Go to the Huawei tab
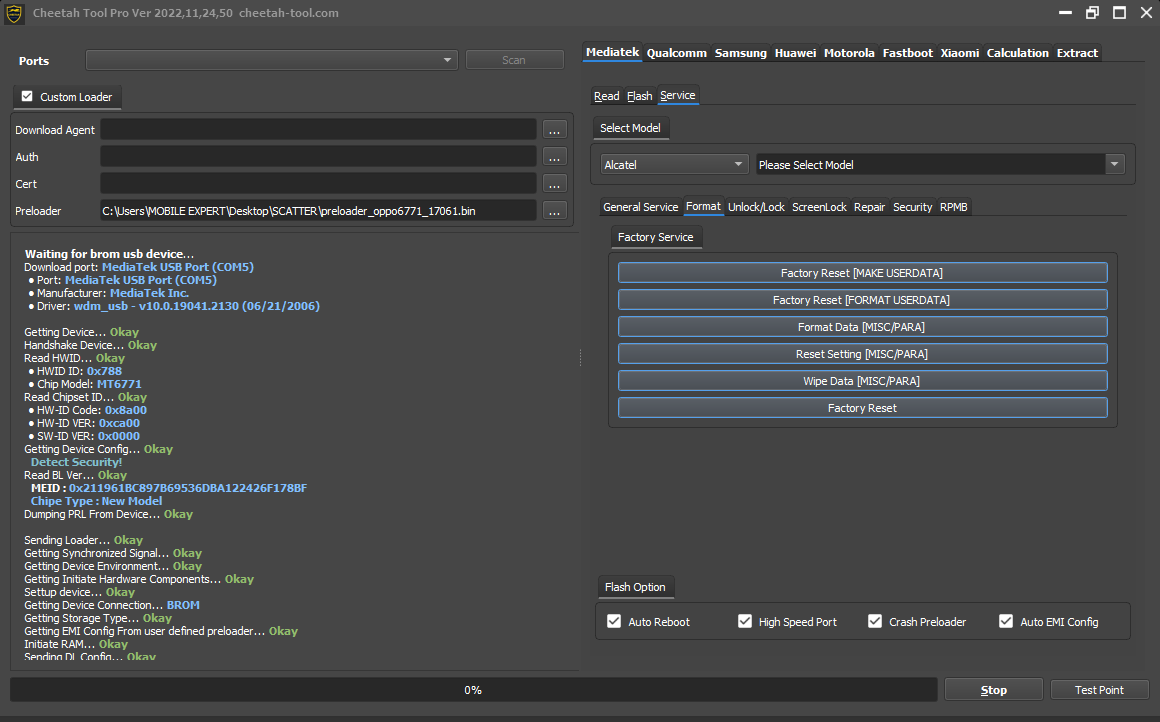 [795, 53]
